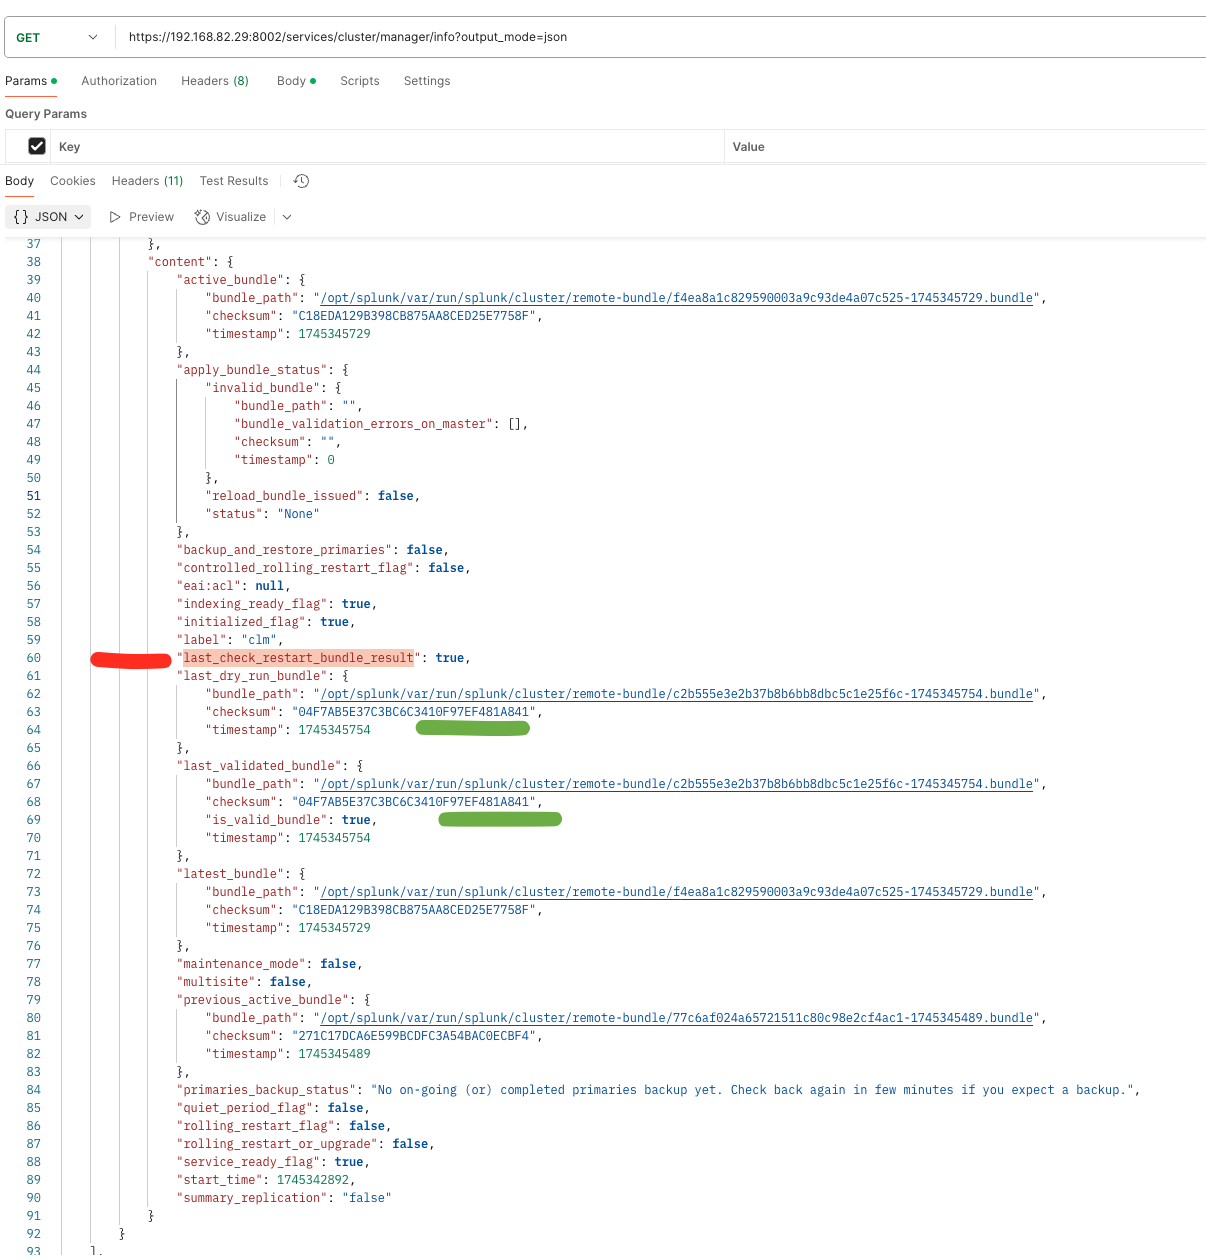Open the Cookies response tab
Viewport: 1206px width, 1260px height.
point(72,181)
